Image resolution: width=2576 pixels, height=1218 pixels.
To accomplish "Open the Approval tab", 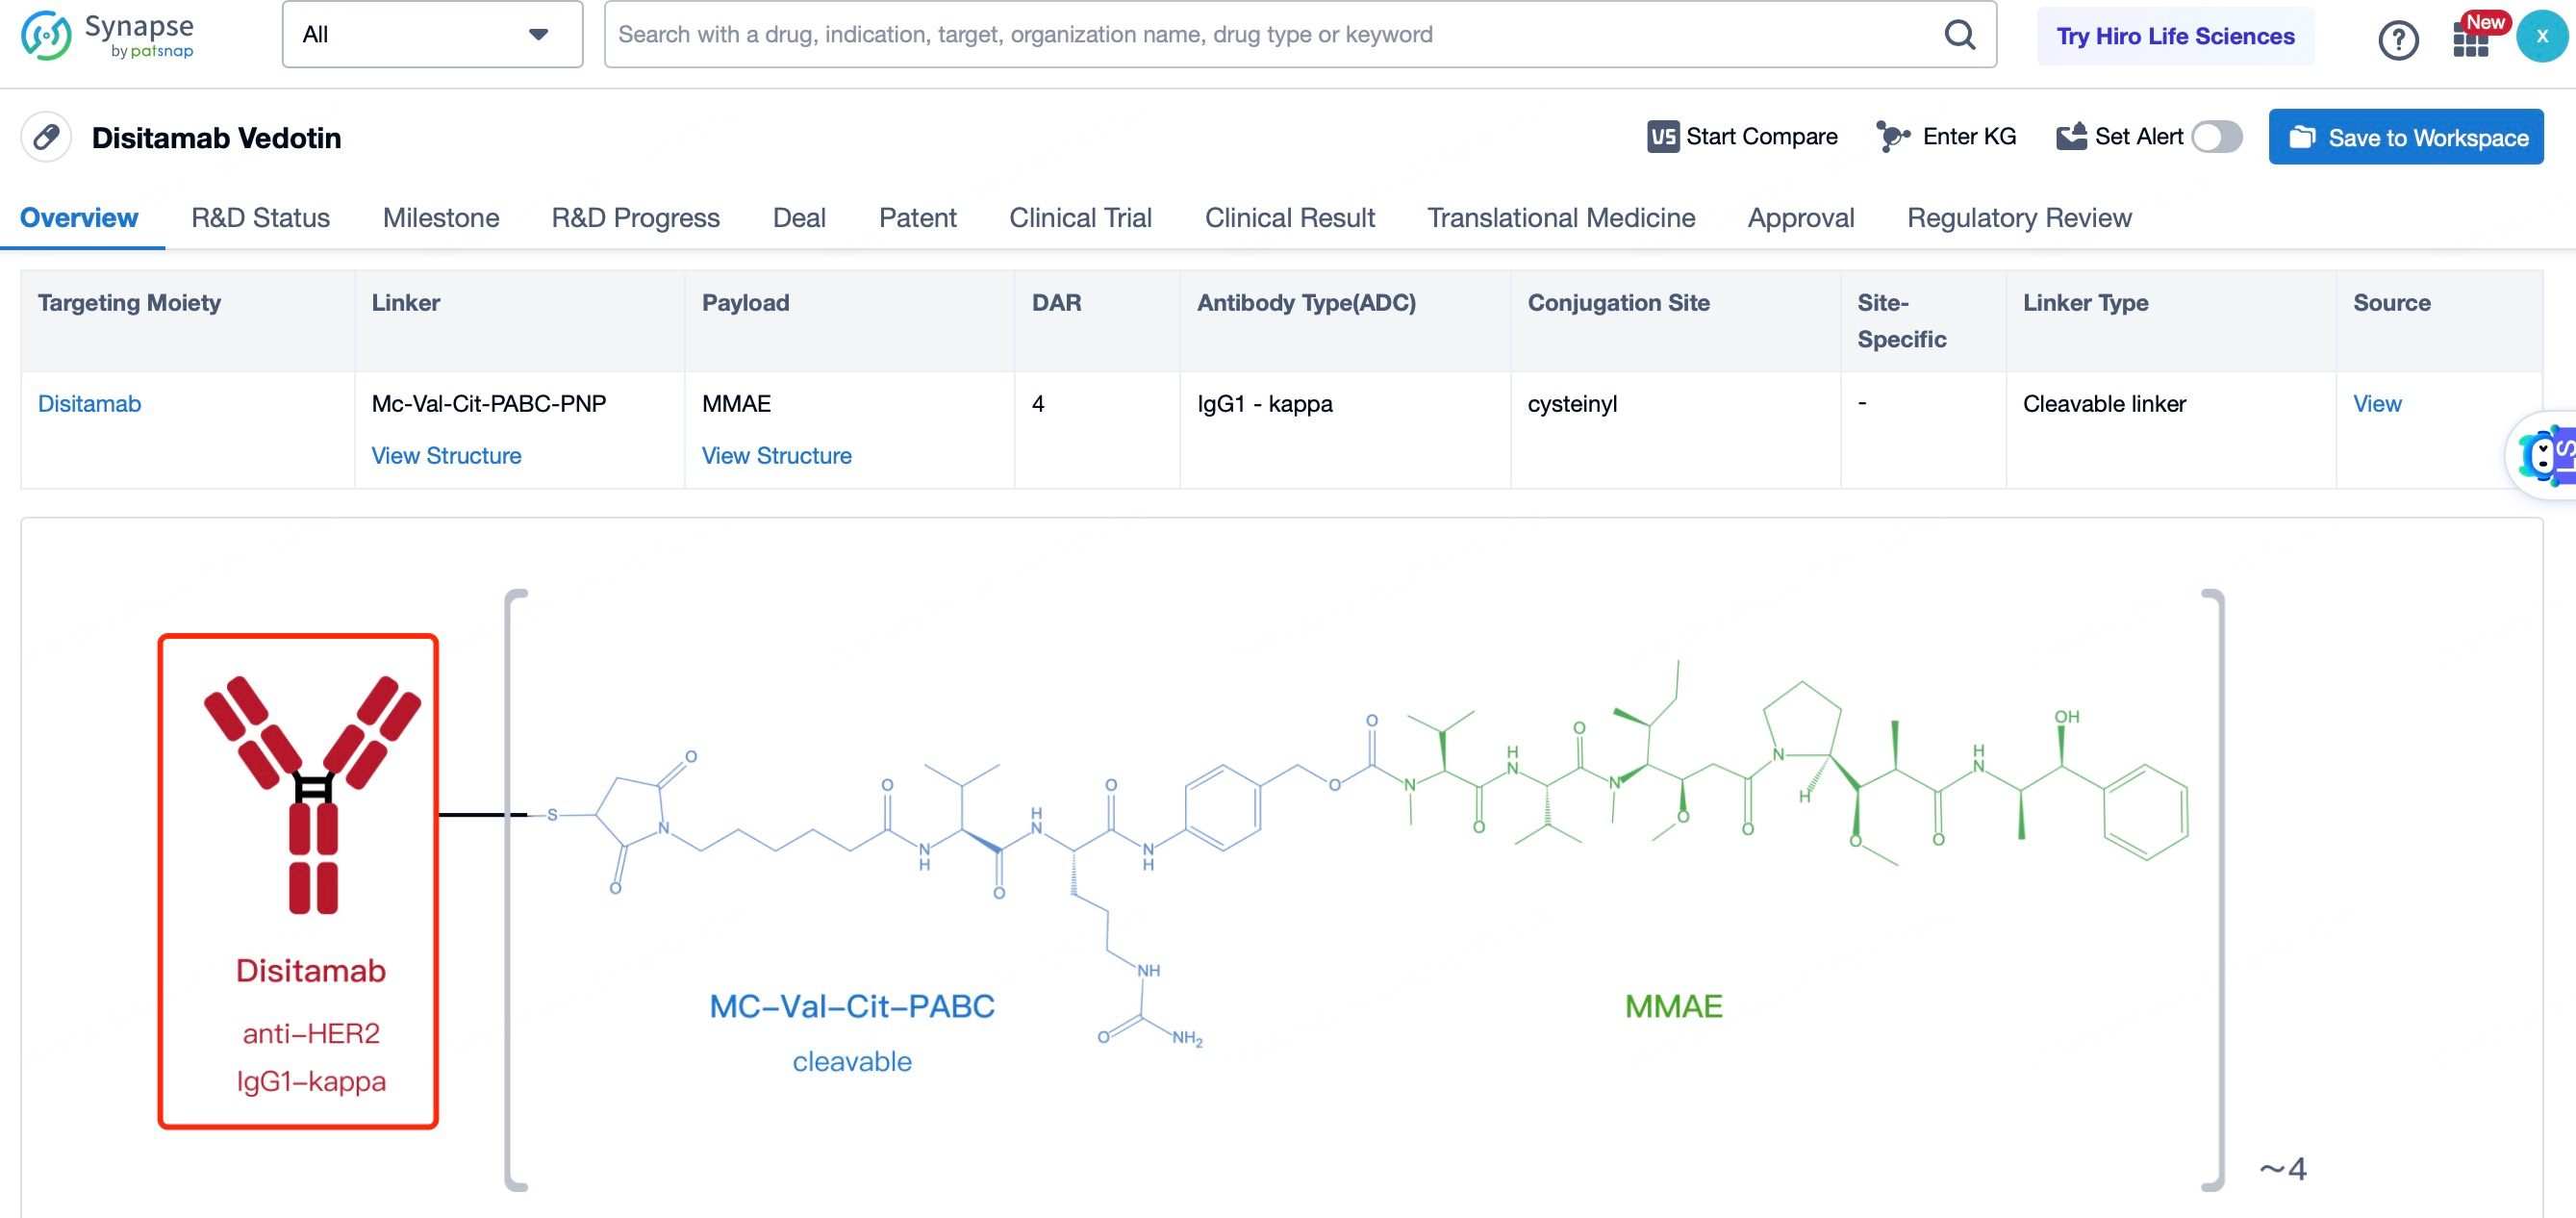I will (1801, 217).
